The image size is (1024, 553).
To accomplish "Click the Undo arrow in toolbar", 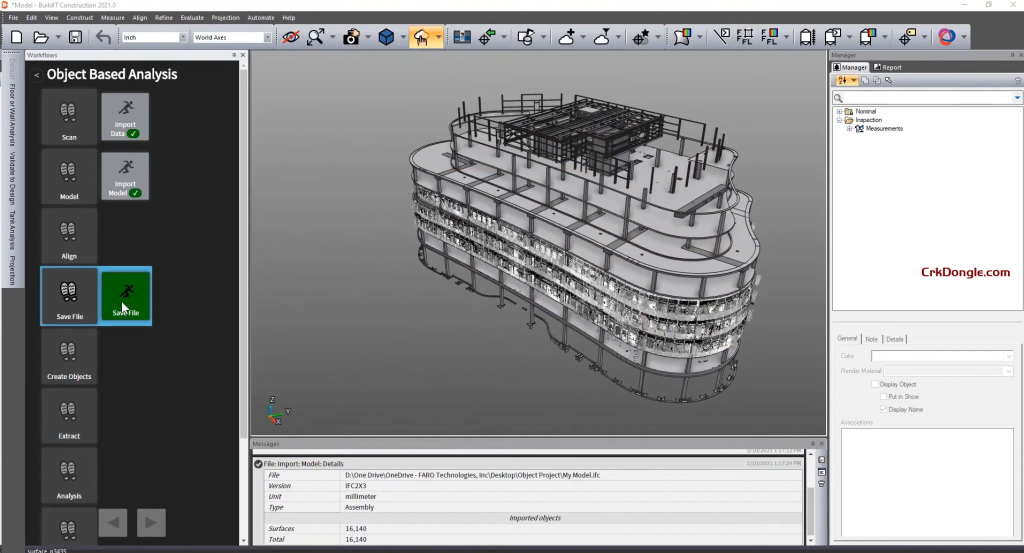I will (103, 37).
